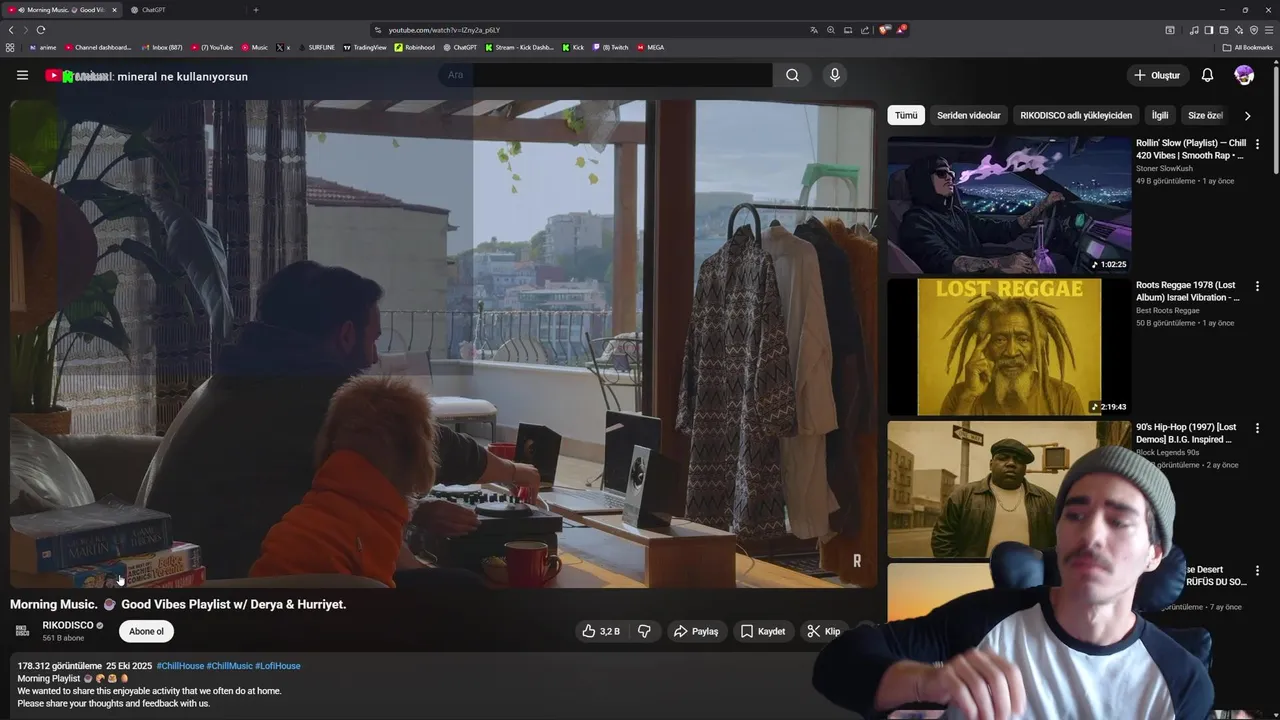Open the Robinhood bookmark

point(415,47)
